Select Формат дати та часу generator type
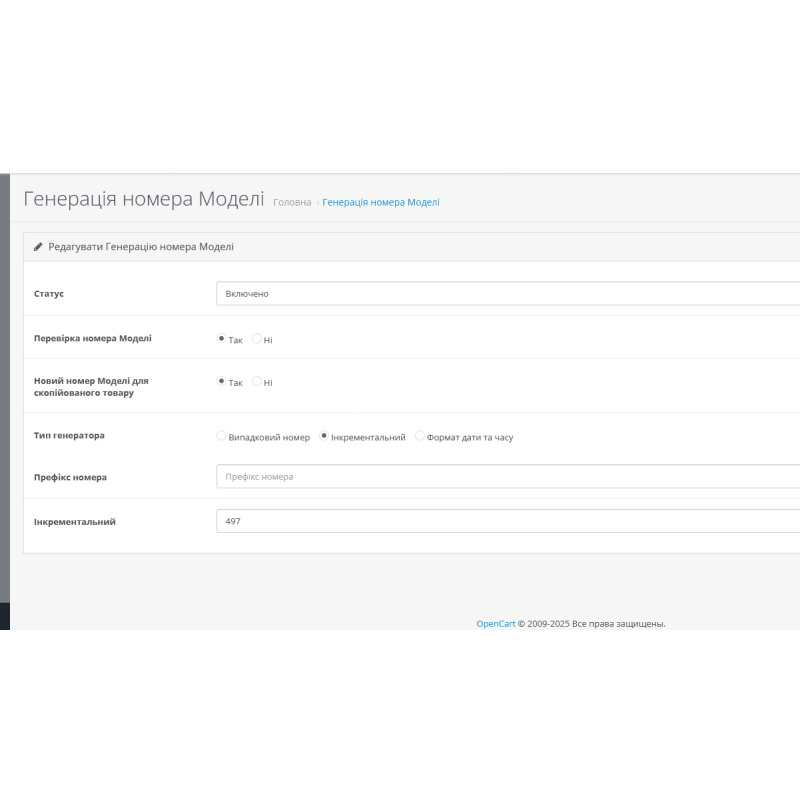The image size is (800, 800). click(x=420, y=435)
